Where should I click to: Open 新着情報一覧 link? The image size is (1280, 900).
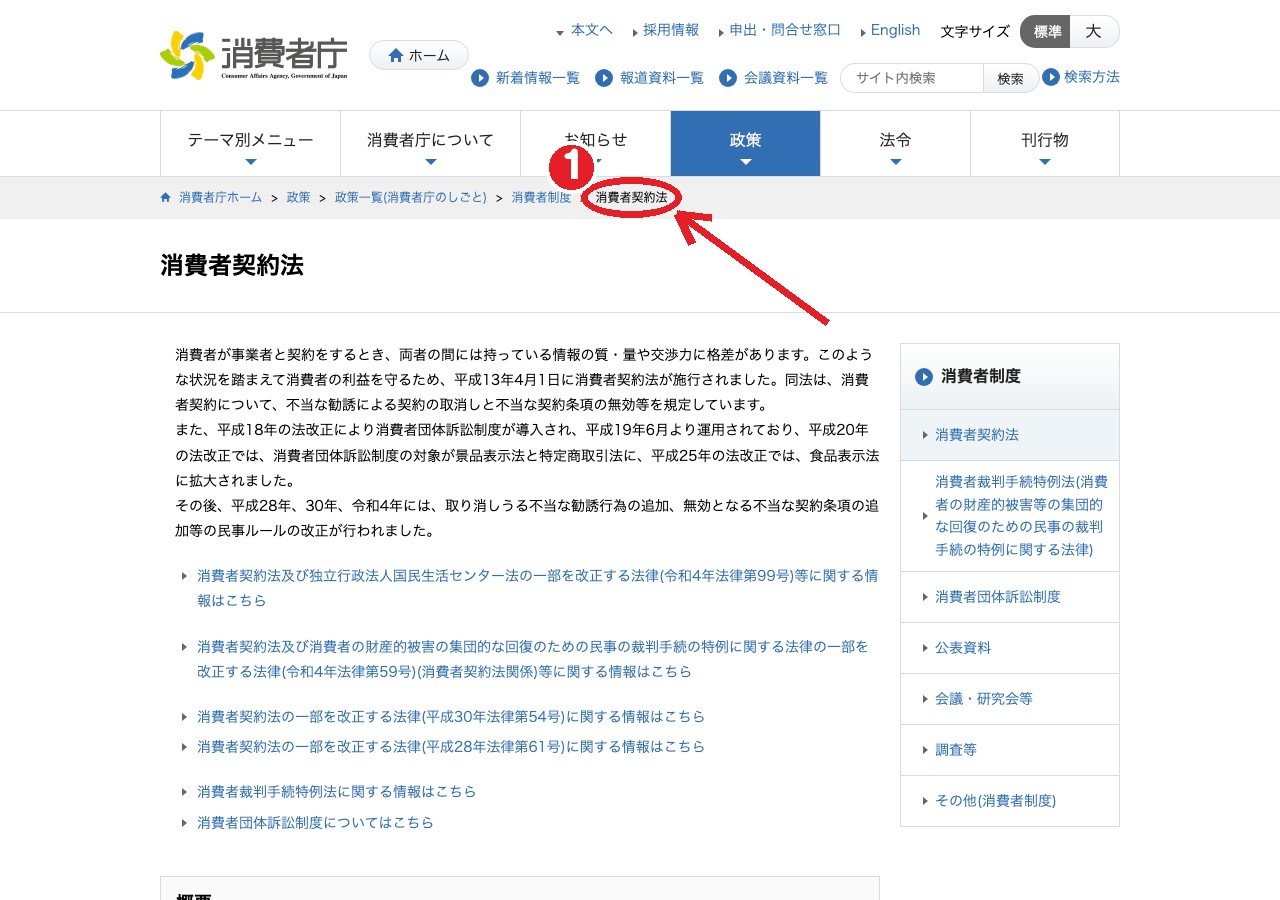tap(538, 78)
